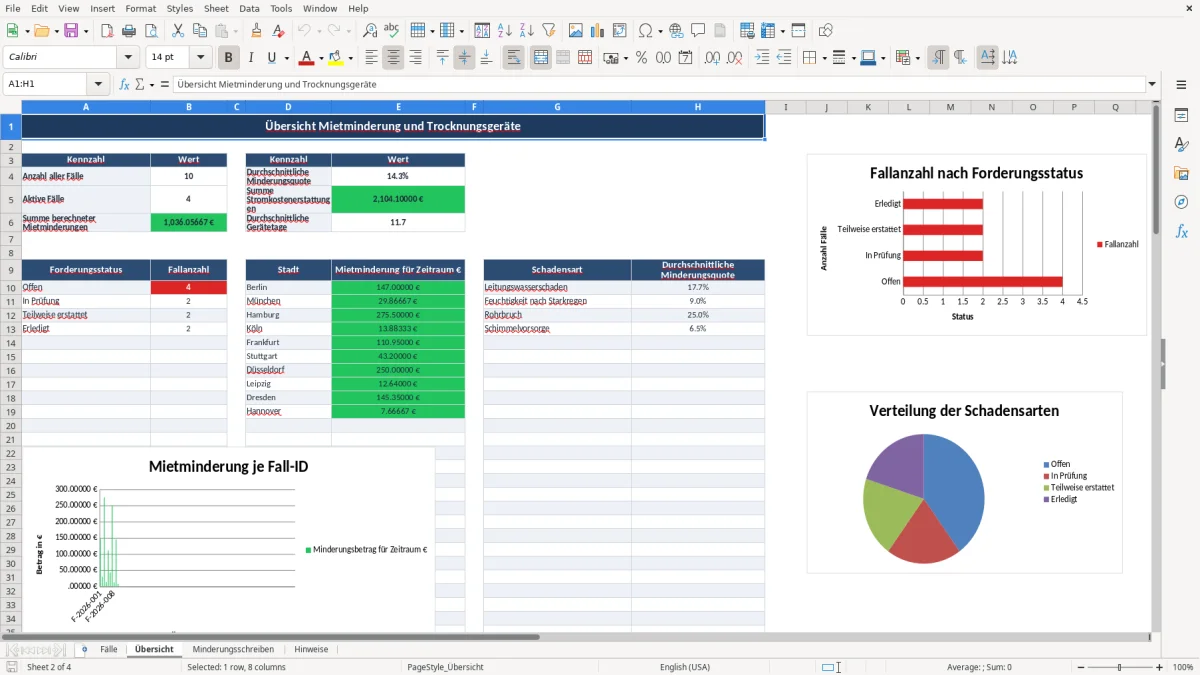Toggle Italic formatting

(x=251, y=58)
